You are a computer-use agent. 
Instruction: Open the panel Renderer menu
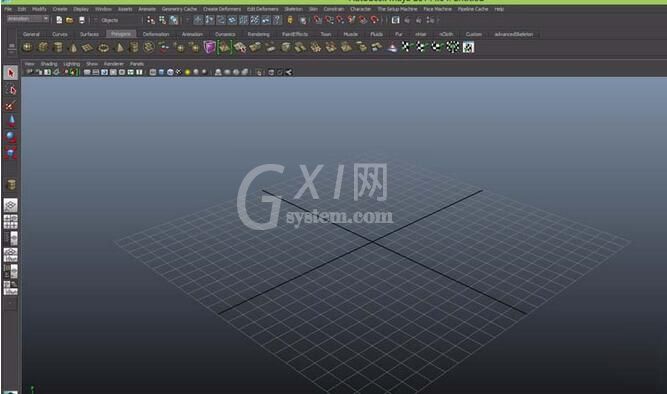(114, 64)
